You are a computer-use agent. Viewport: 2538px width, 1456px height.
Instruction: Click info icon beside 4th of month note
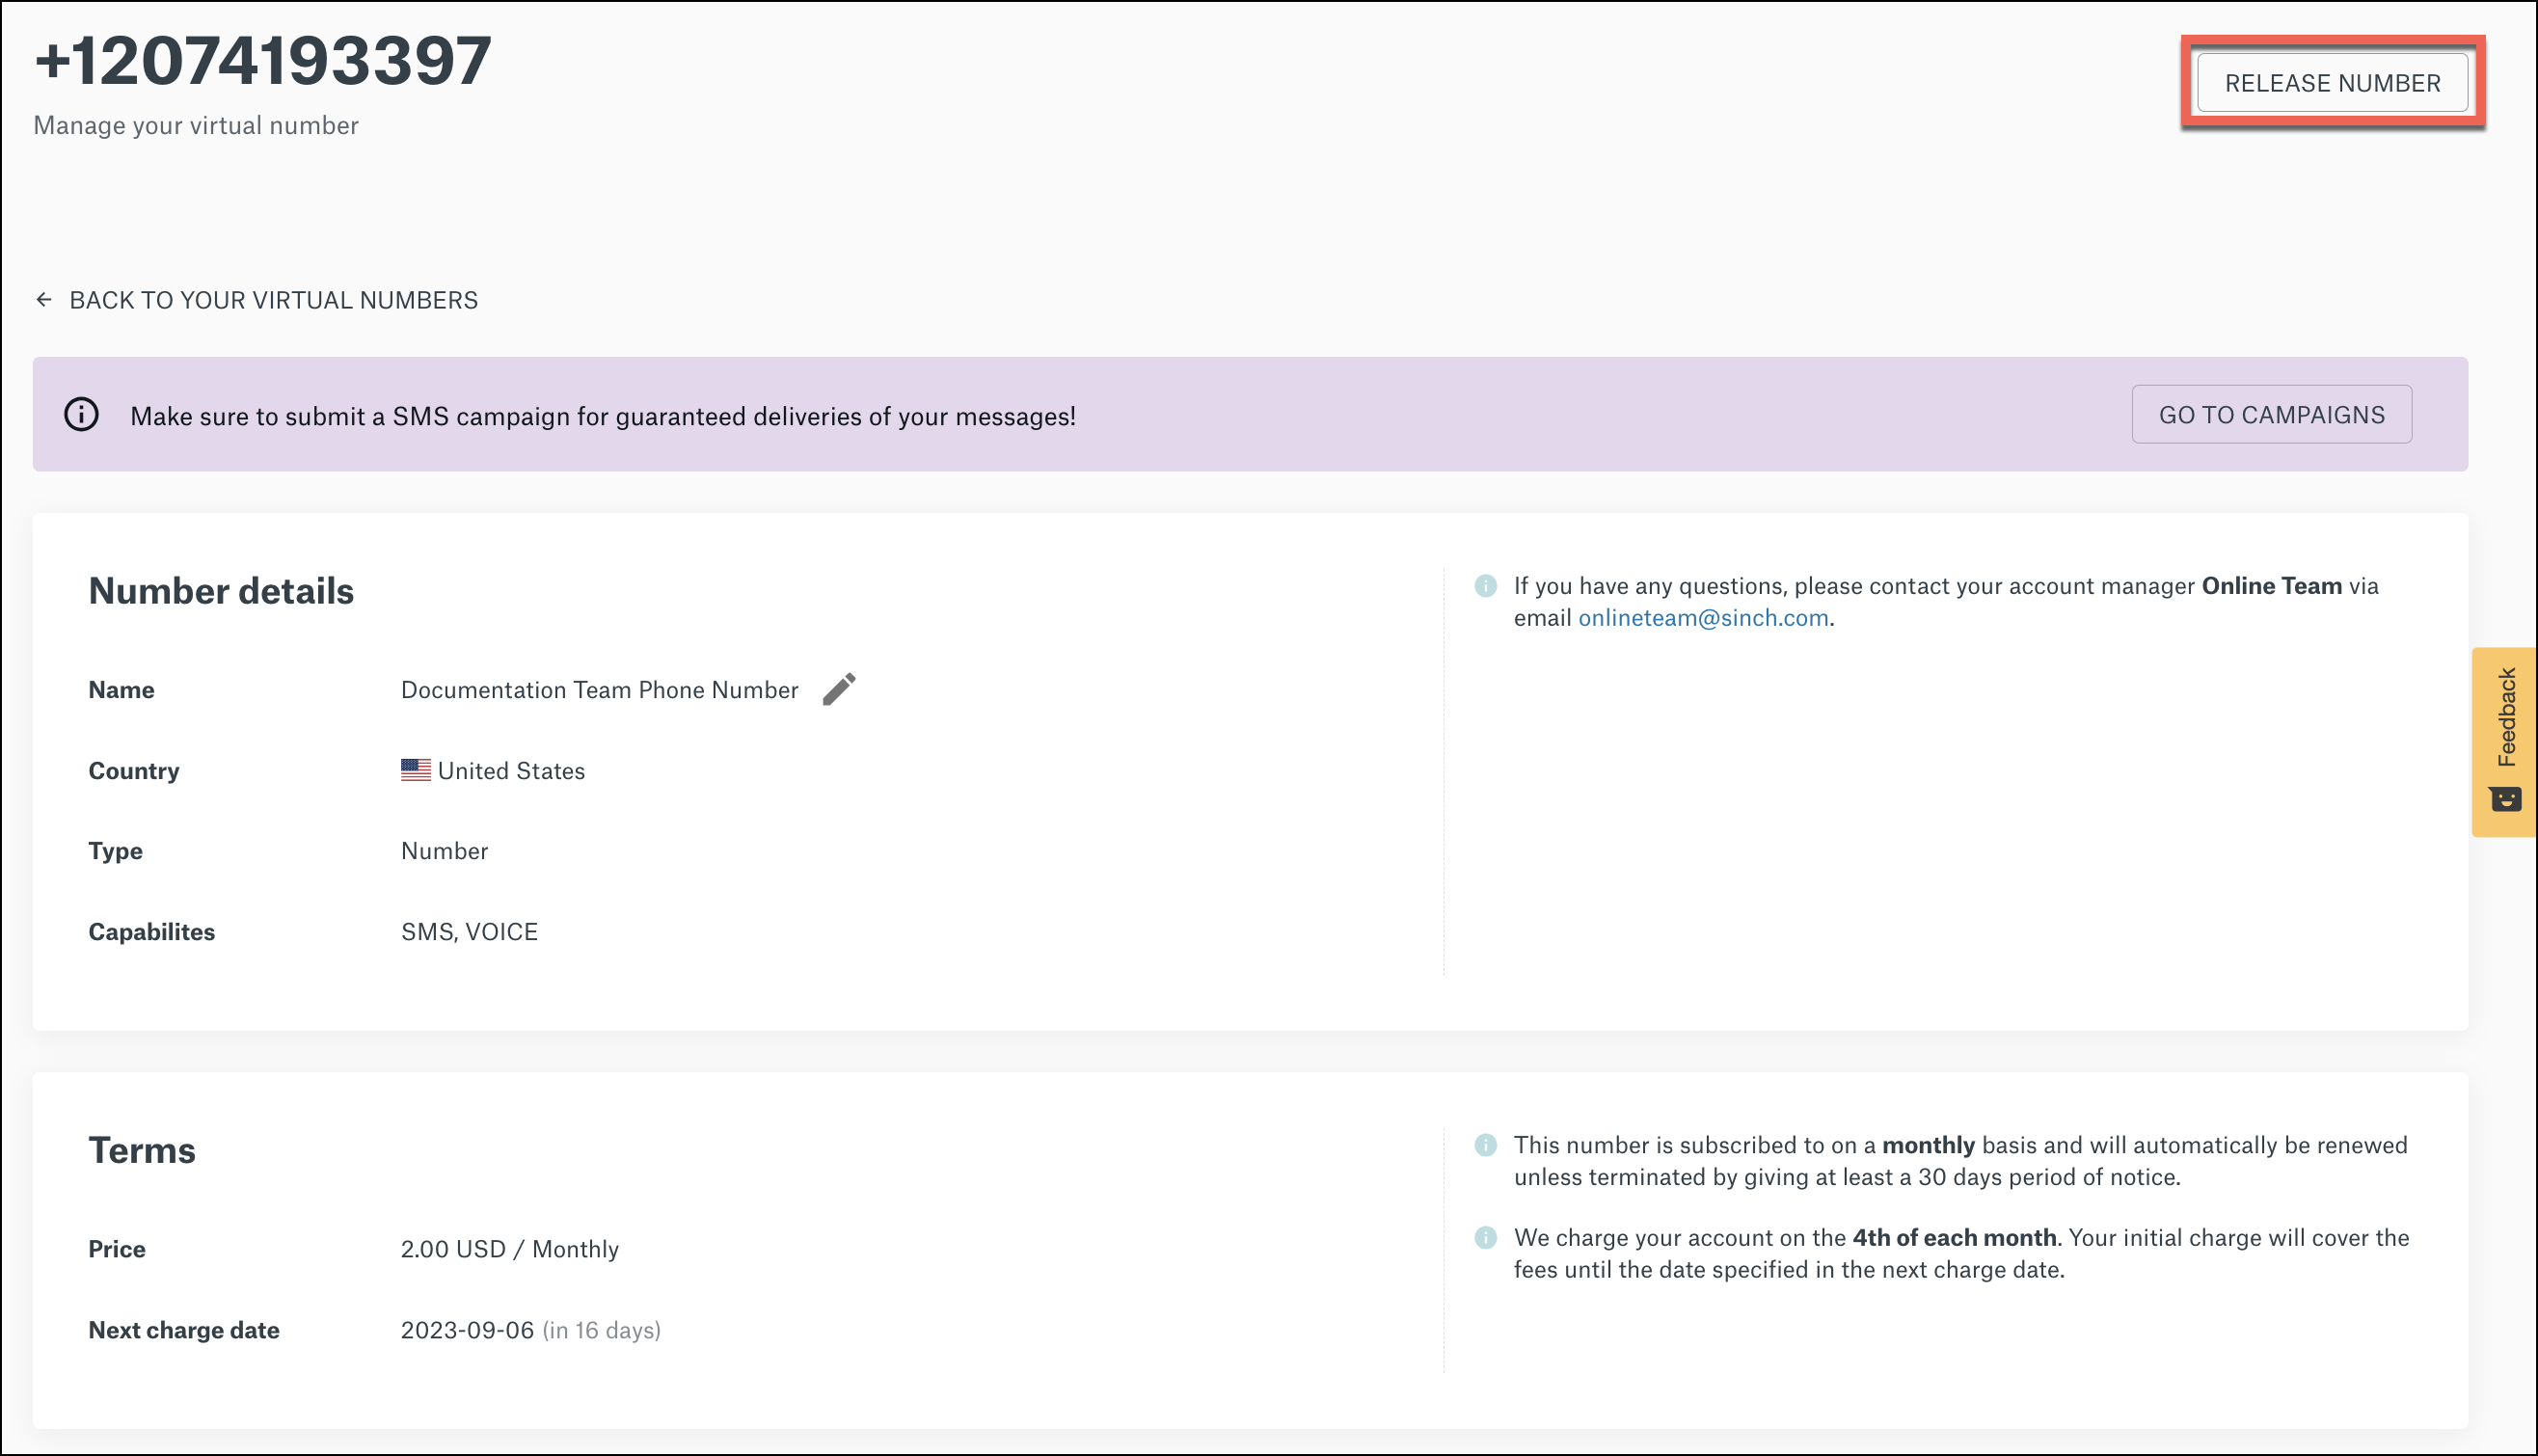coord(1485,1238)
